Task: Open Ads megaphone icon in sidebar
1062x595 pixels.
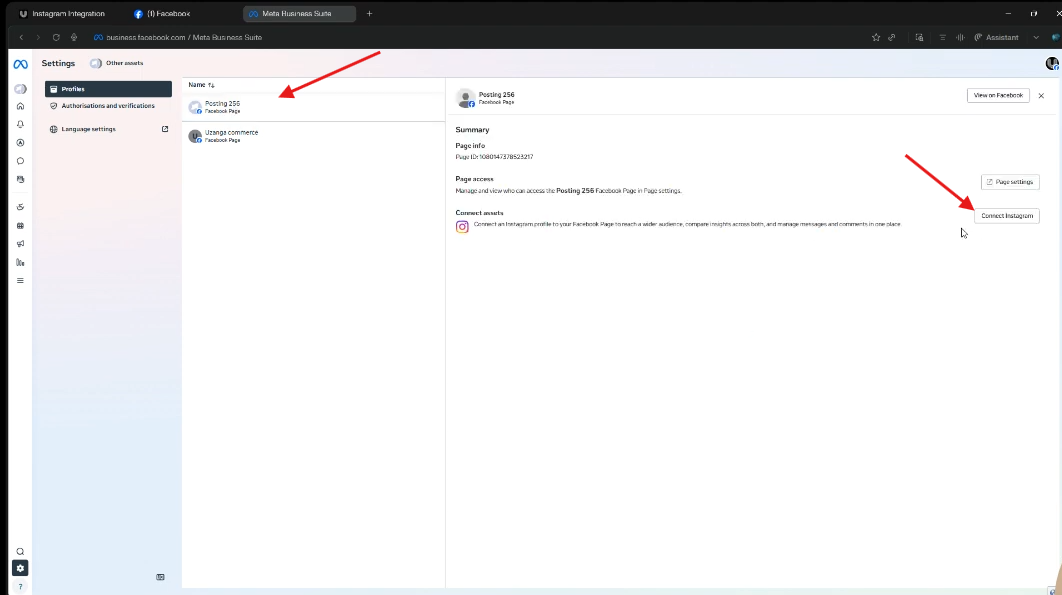Action: (x=20, y=244)
